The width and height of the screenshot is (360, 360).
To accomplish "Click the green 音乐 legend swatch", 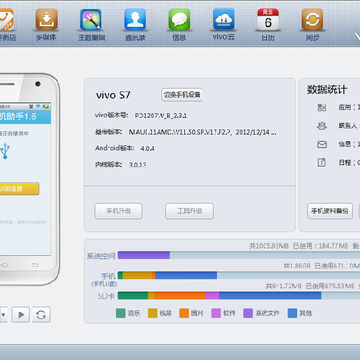I will pos(121,313).
